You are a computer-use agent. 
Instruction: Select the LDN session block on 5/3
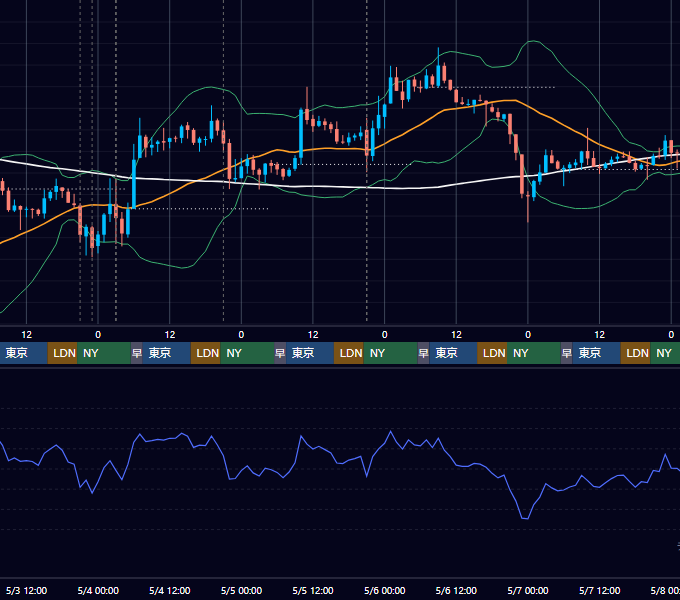[x=62, y=353]
